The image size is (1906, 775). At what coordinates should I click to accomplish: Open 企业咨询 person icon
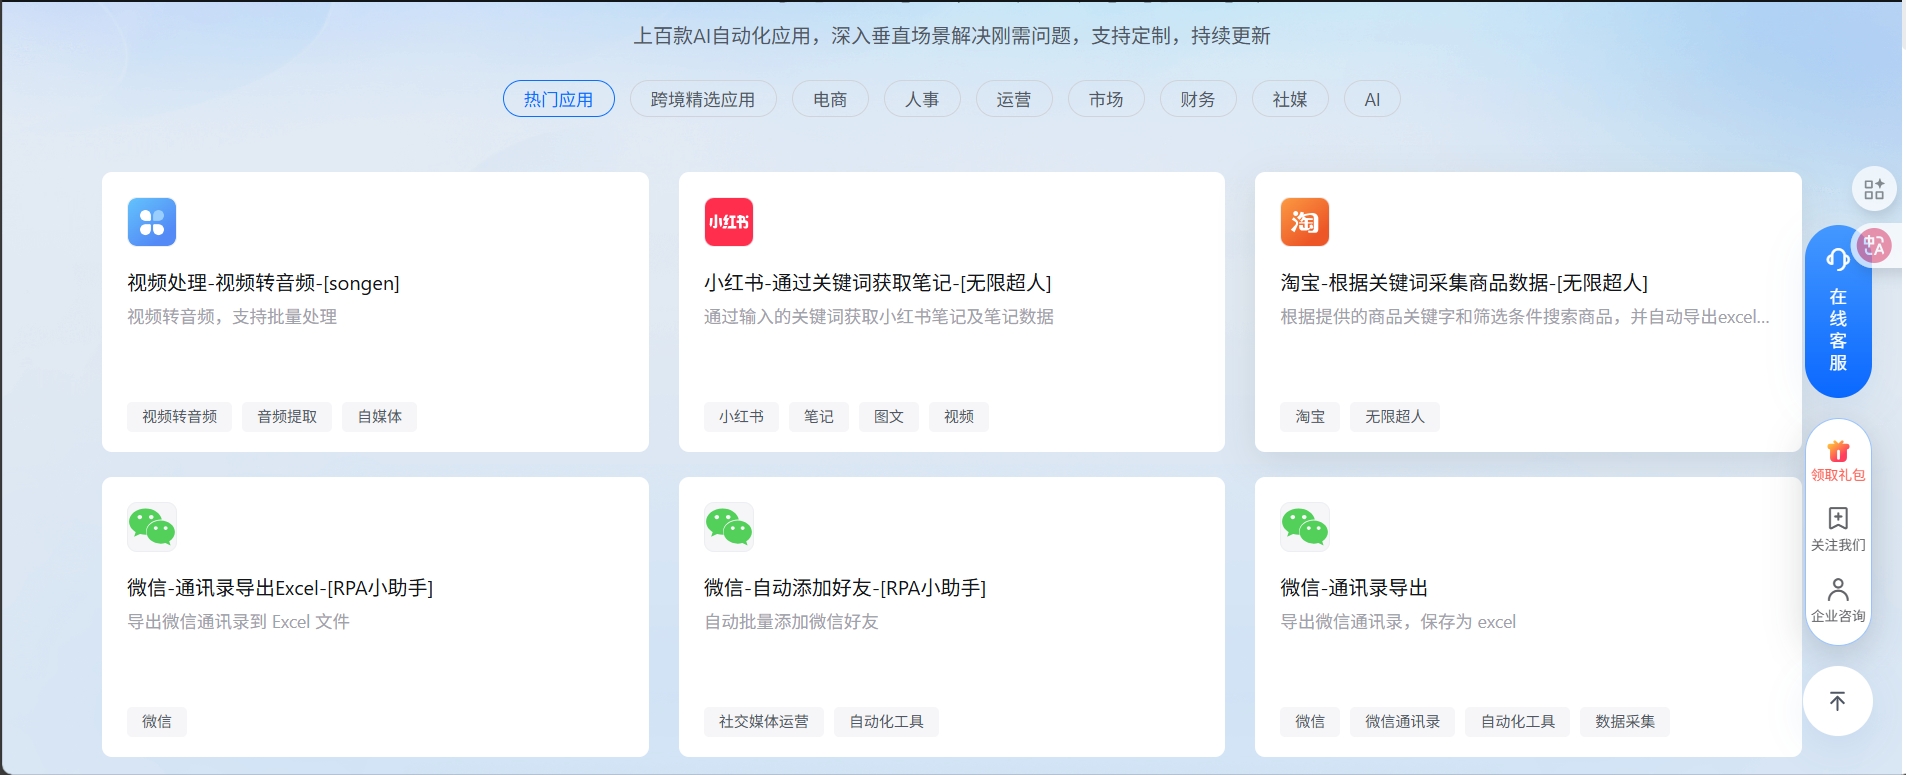click(x=1838, y=589)
